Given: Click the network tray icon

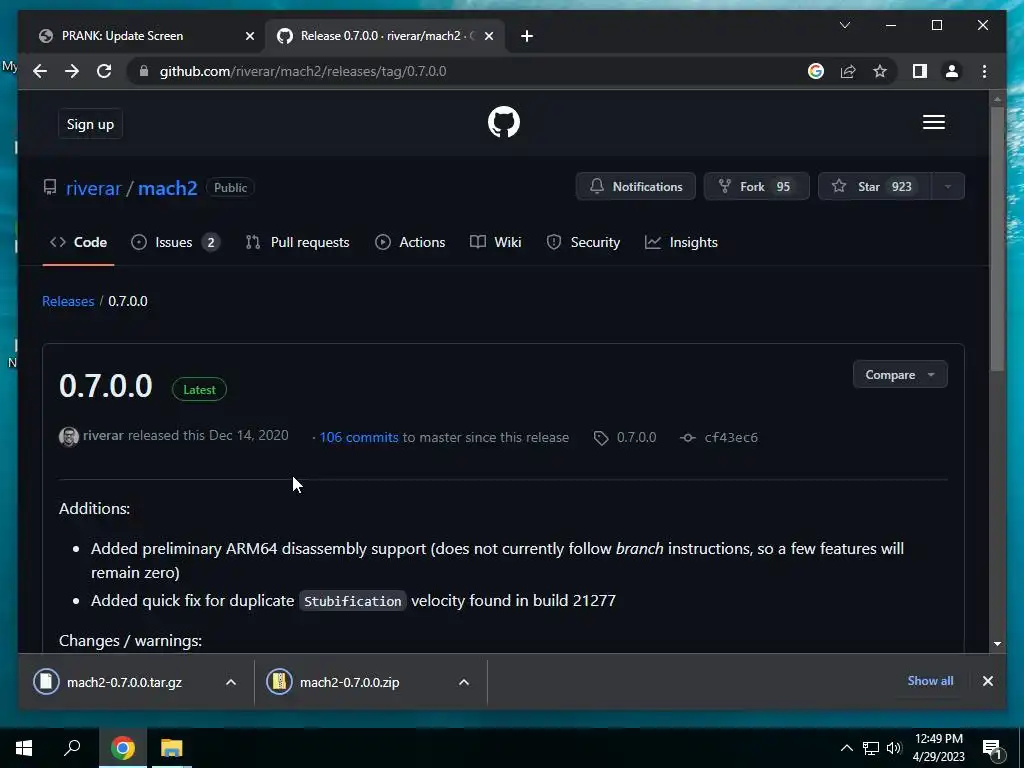Looking at the screenshot, I should 871,748.
